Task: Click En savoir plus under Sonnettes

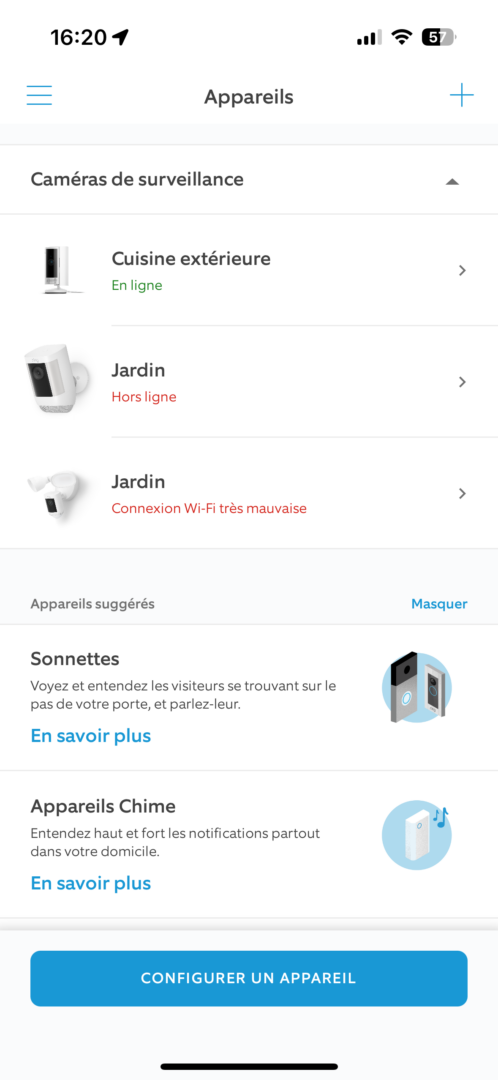Action: tap(91, 736)
